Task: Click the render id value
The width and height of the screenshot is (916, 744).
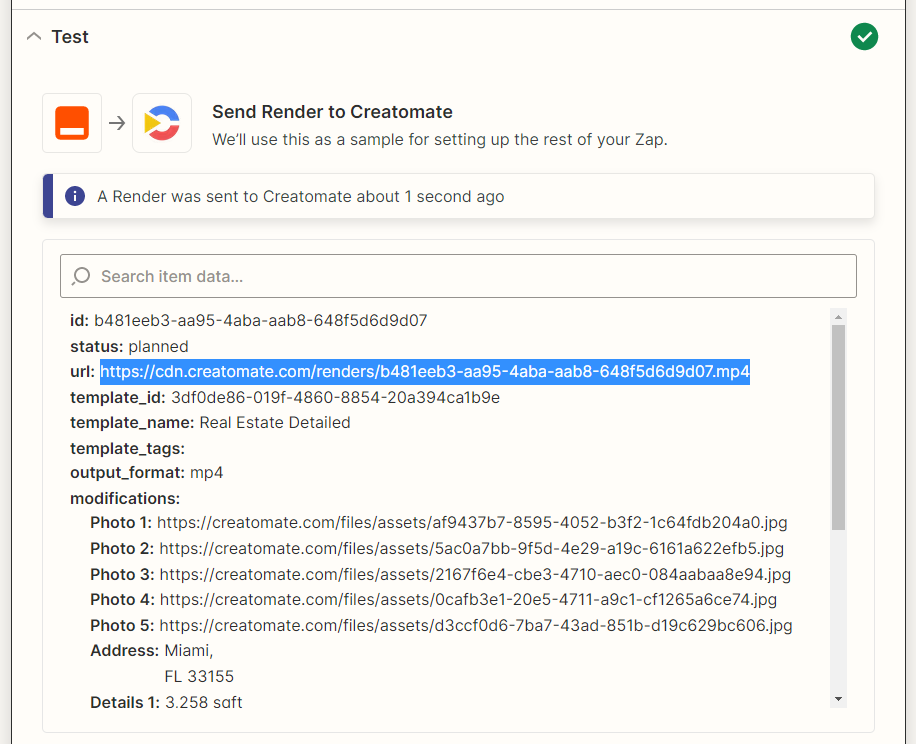Action: click(261, 321)
